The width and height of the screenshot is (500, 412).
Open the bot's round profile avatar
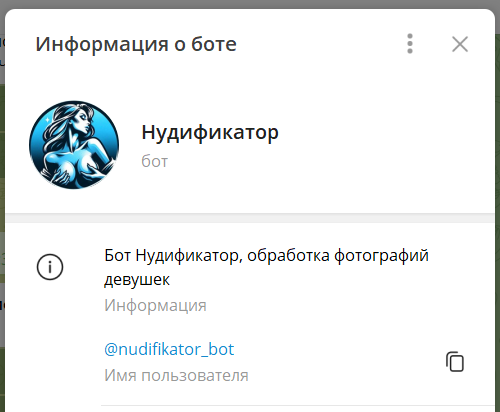(74, 145)
